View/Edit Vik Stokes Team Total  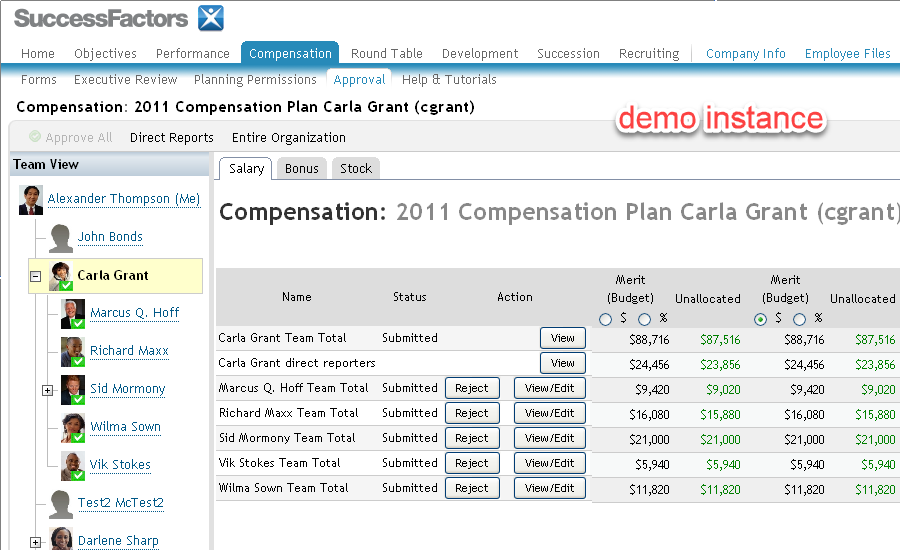coord(549,463)
